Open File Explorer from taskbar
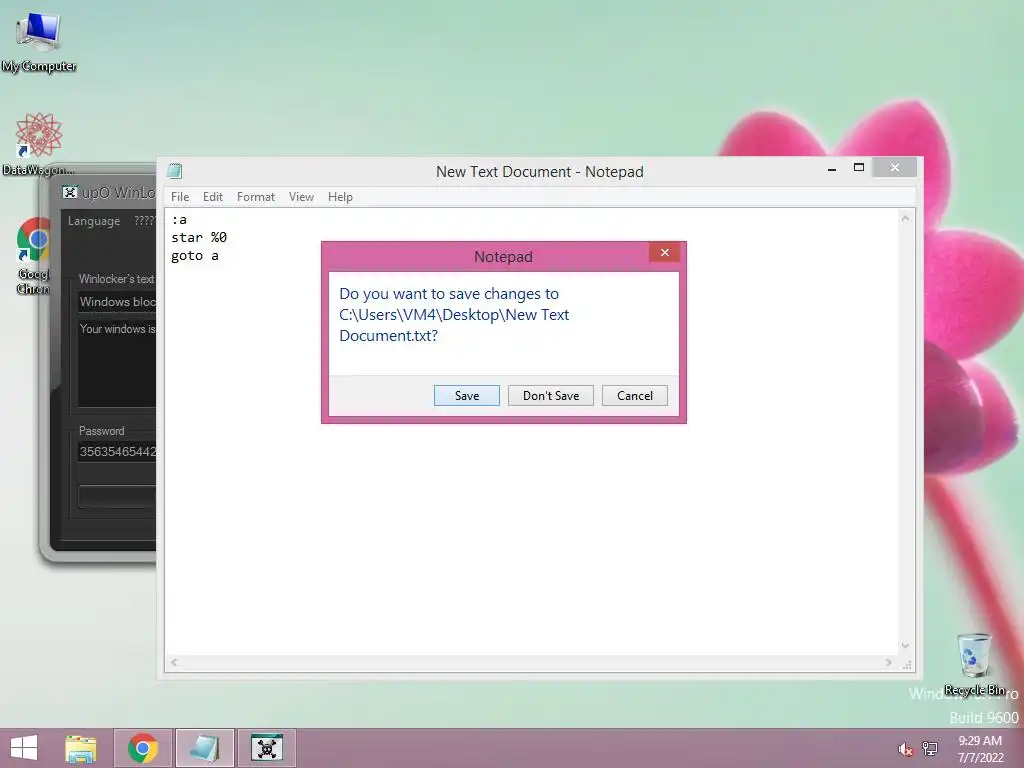The image size is (1024, 768). 81,748
